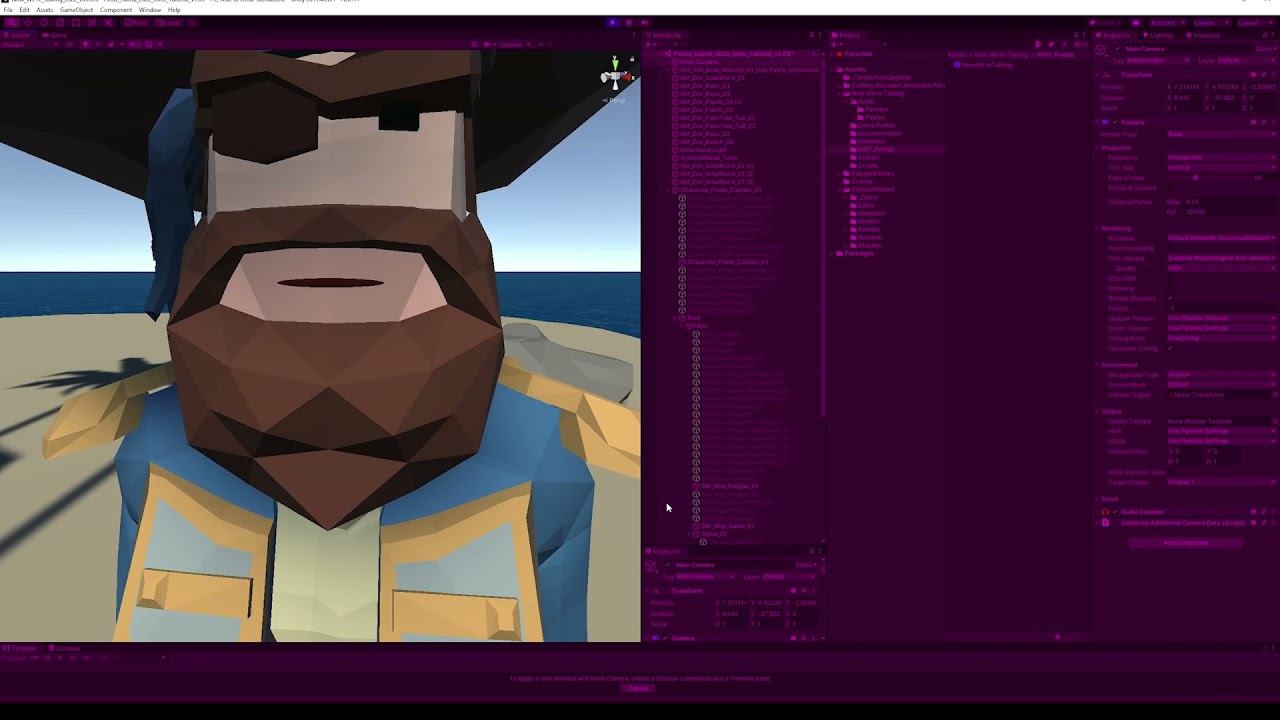Screen dimensions: 1280x720
Task: Open the Assets menu
Action: coord(45,10)
